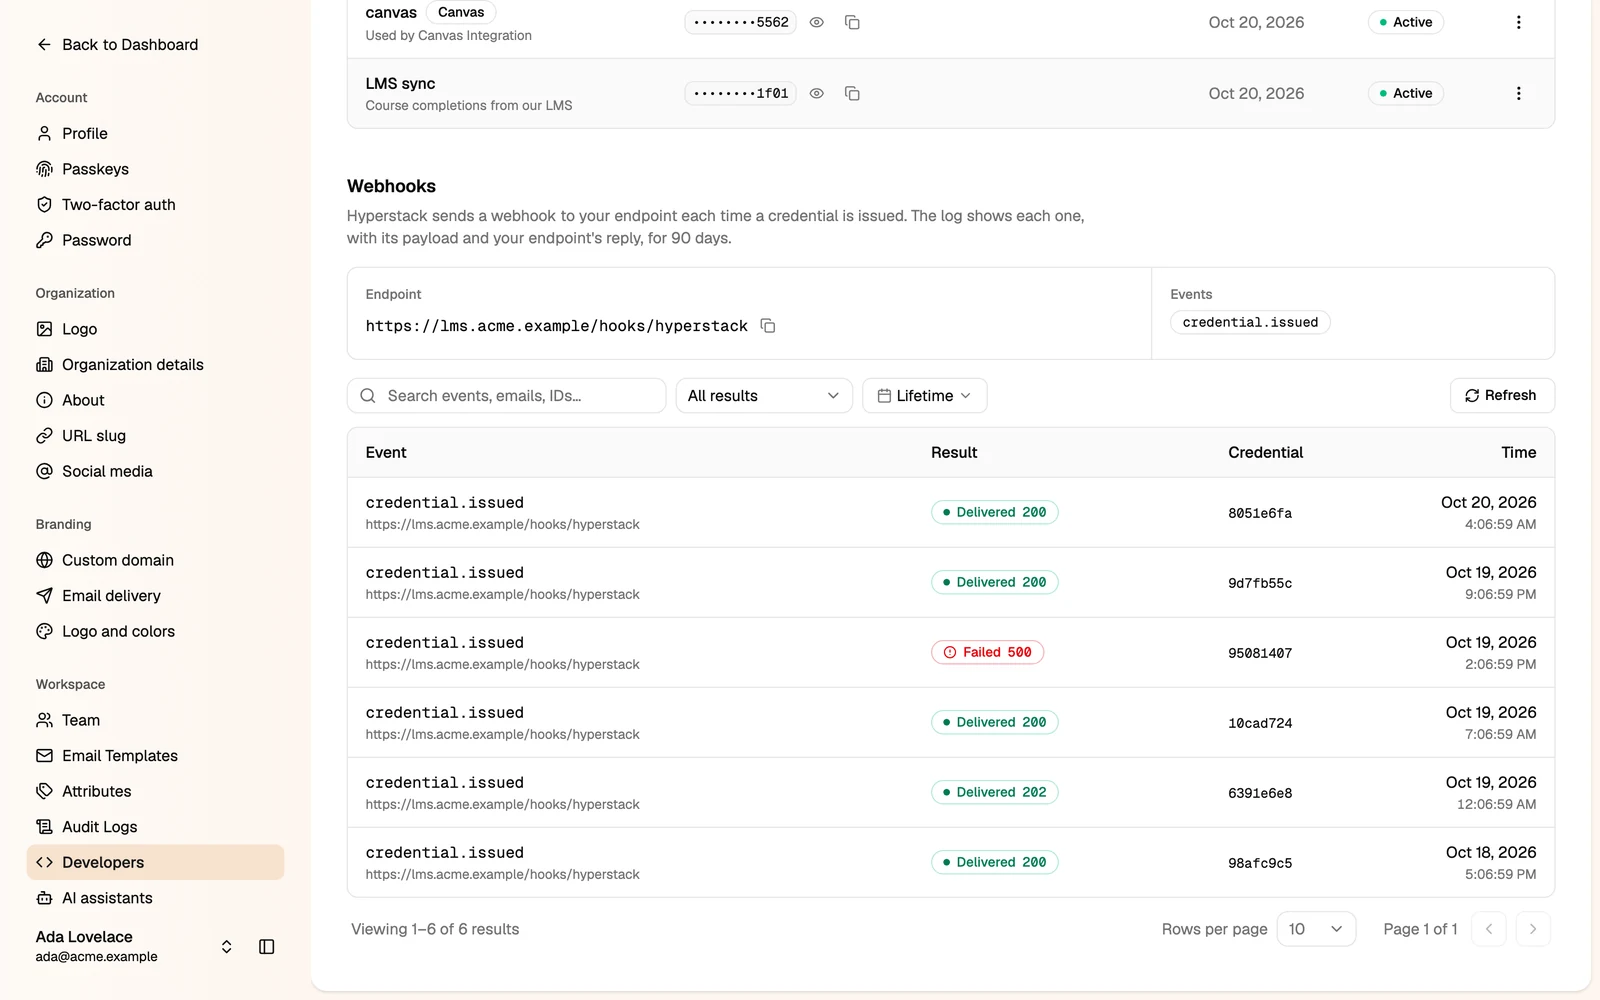Click the Custom domain globe icon

[44, 560]
